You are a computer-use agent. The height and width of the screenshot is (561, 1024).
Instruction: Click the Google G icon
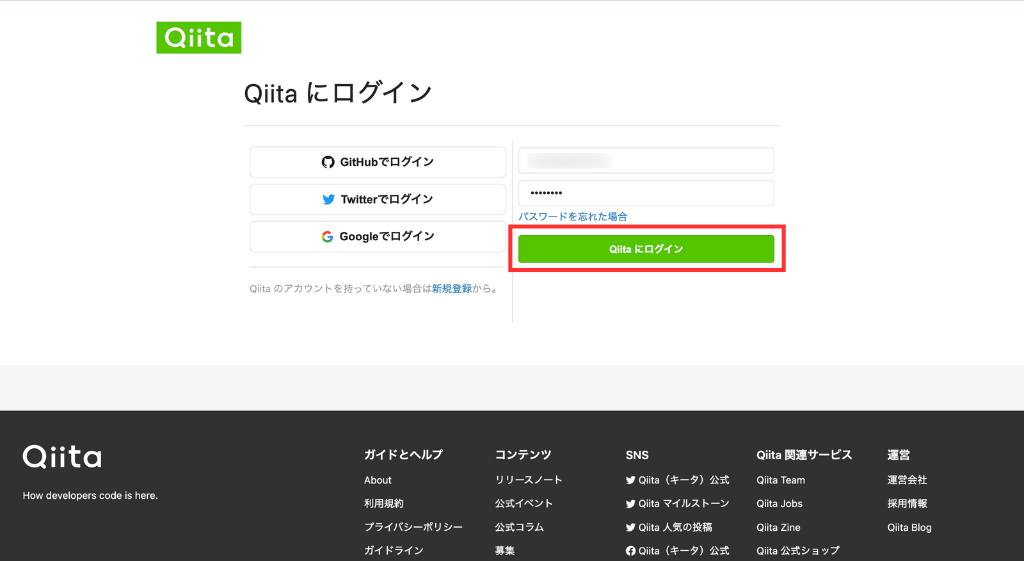pos(327,236)
